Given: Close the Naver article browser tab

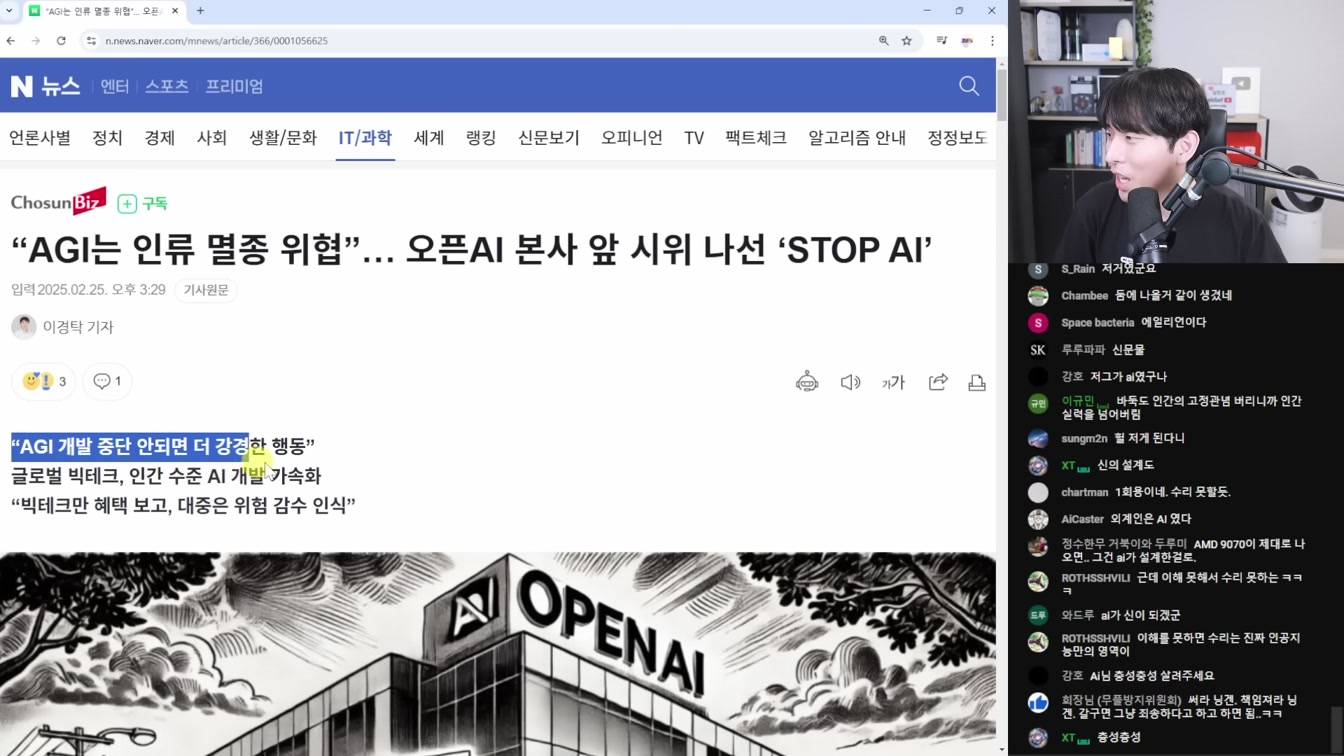Looking at the screenshot, I should pos(176,11).
